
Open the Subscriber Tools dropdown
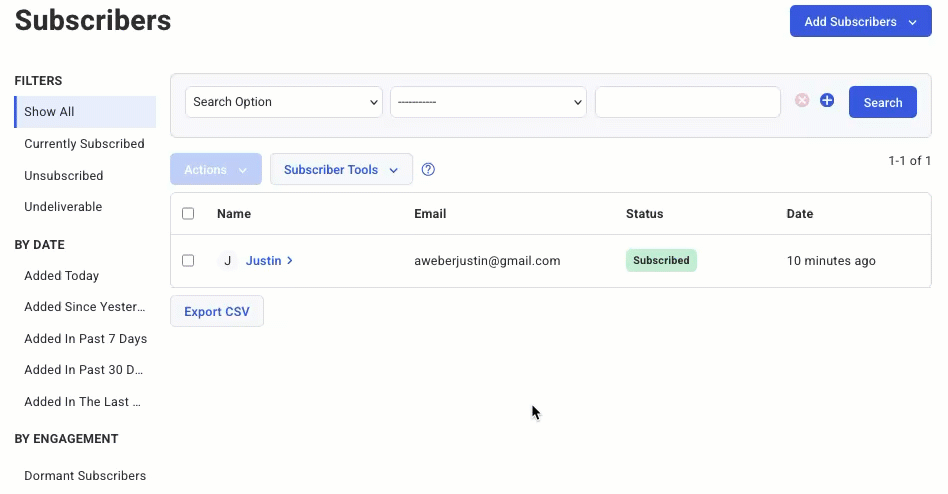(341, 170)
